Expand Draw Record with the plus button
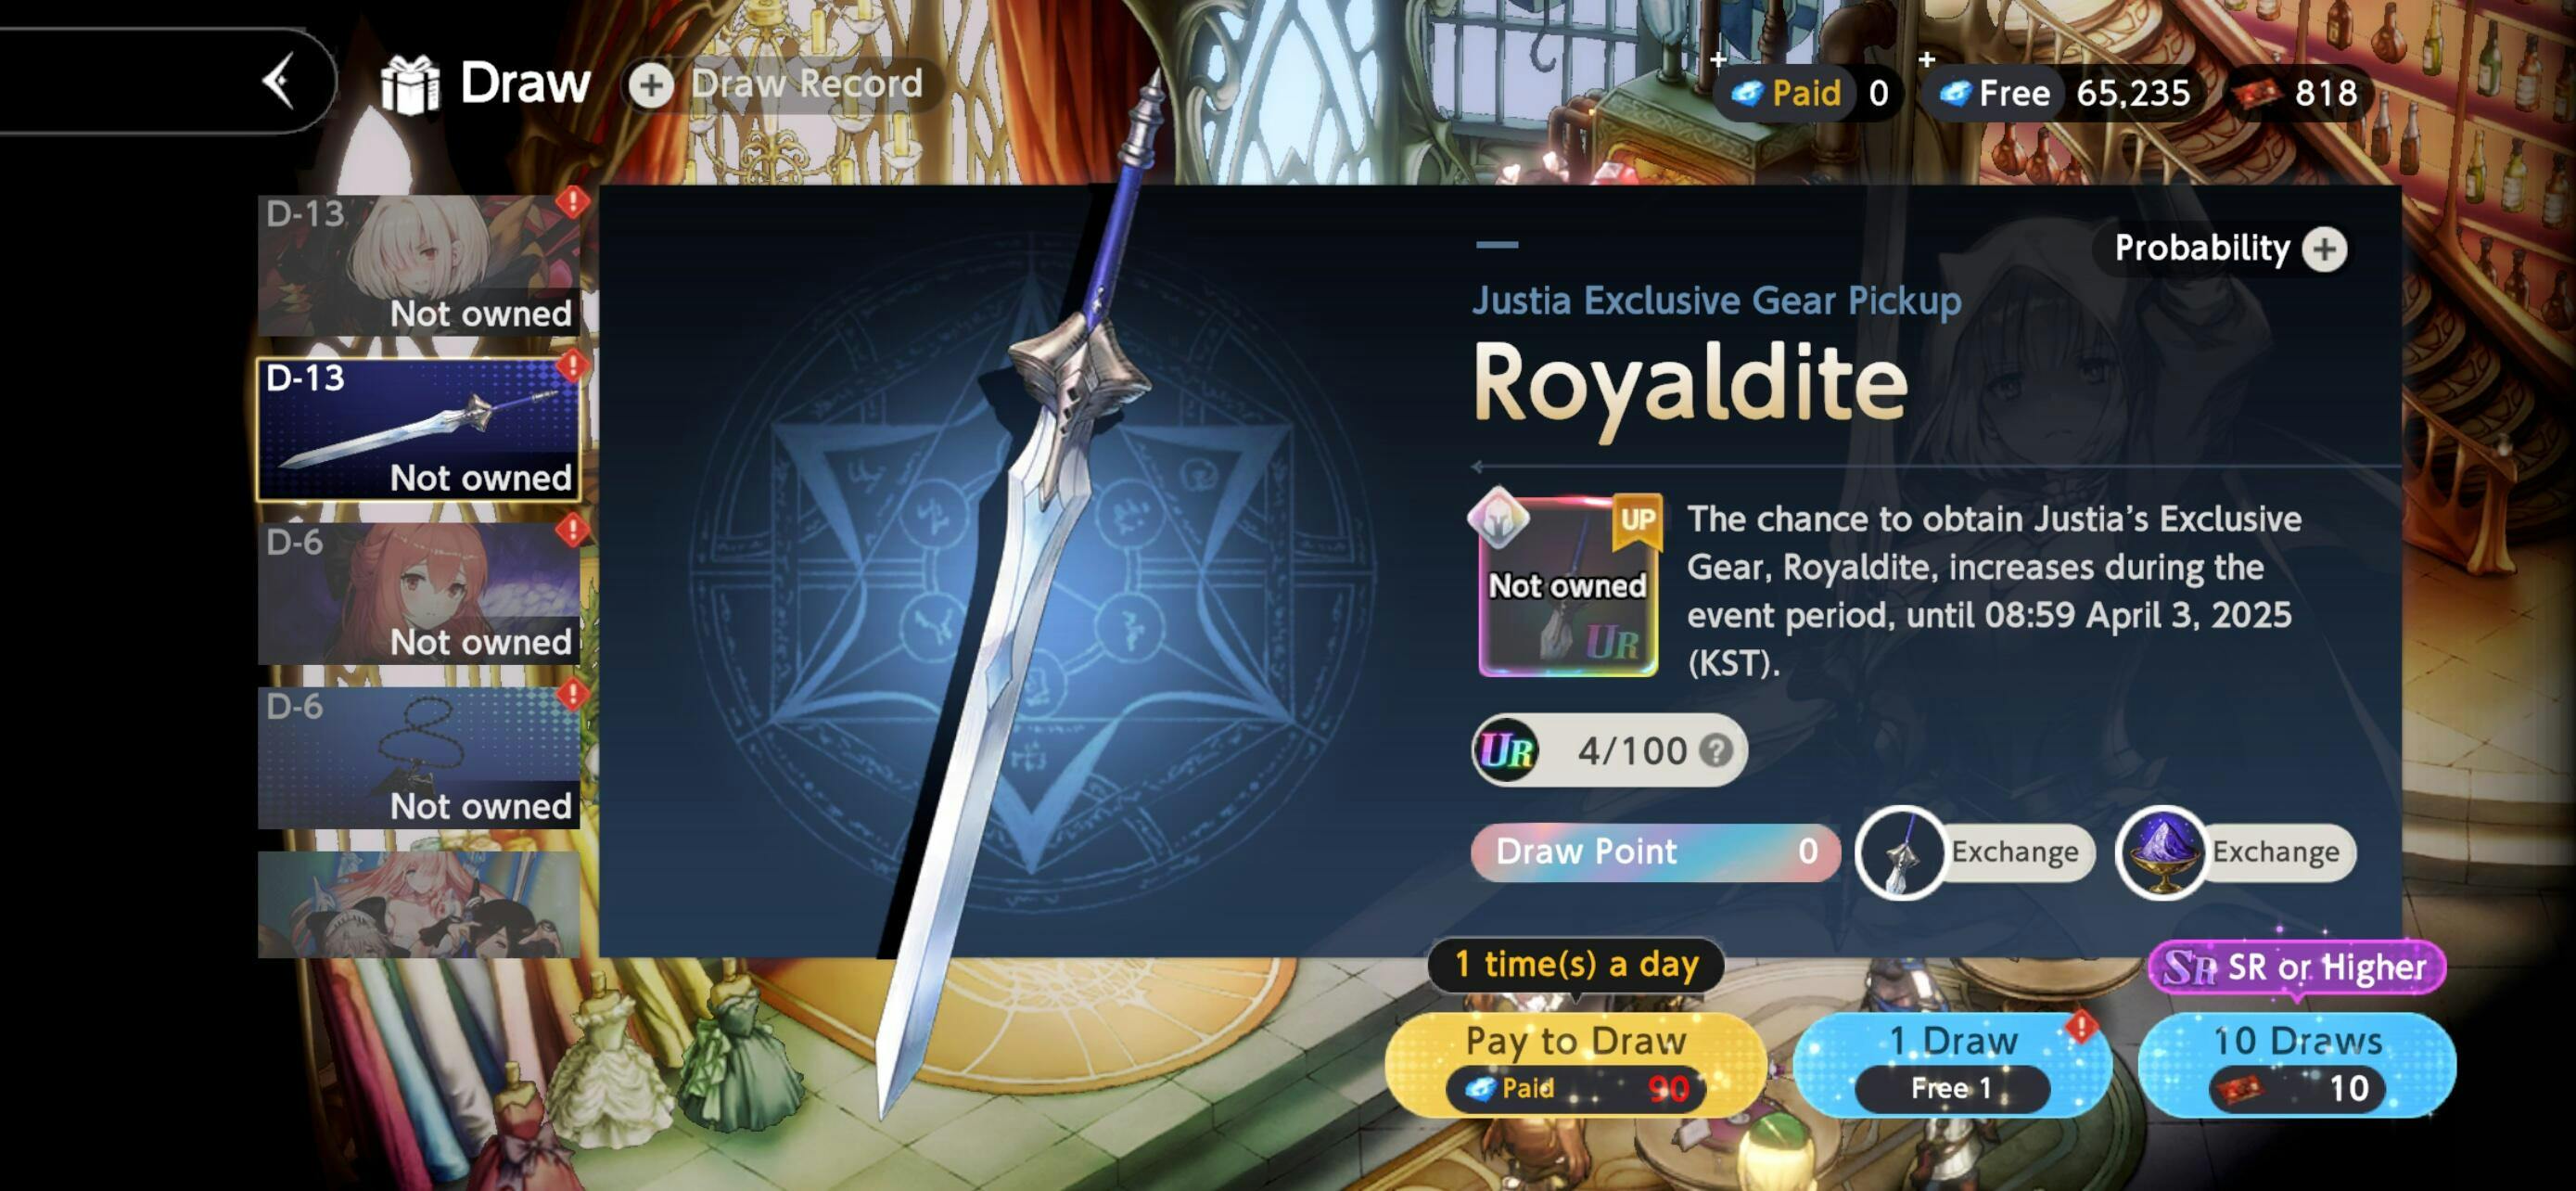This screenshot has height=1191, width=2576. click(x=652, y=84)
